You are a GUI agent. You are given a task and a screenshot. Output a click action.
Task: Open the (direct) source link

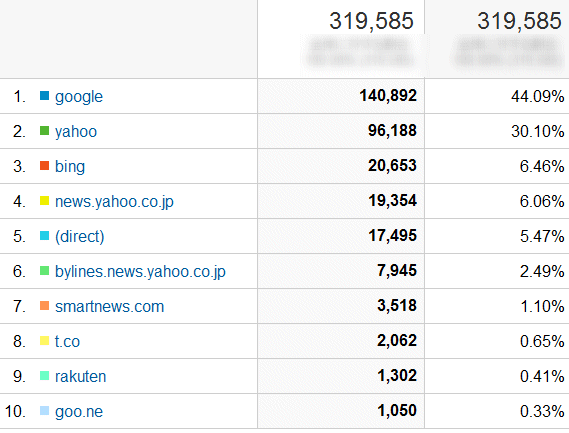pyautogui.click(x=79, y=237)
